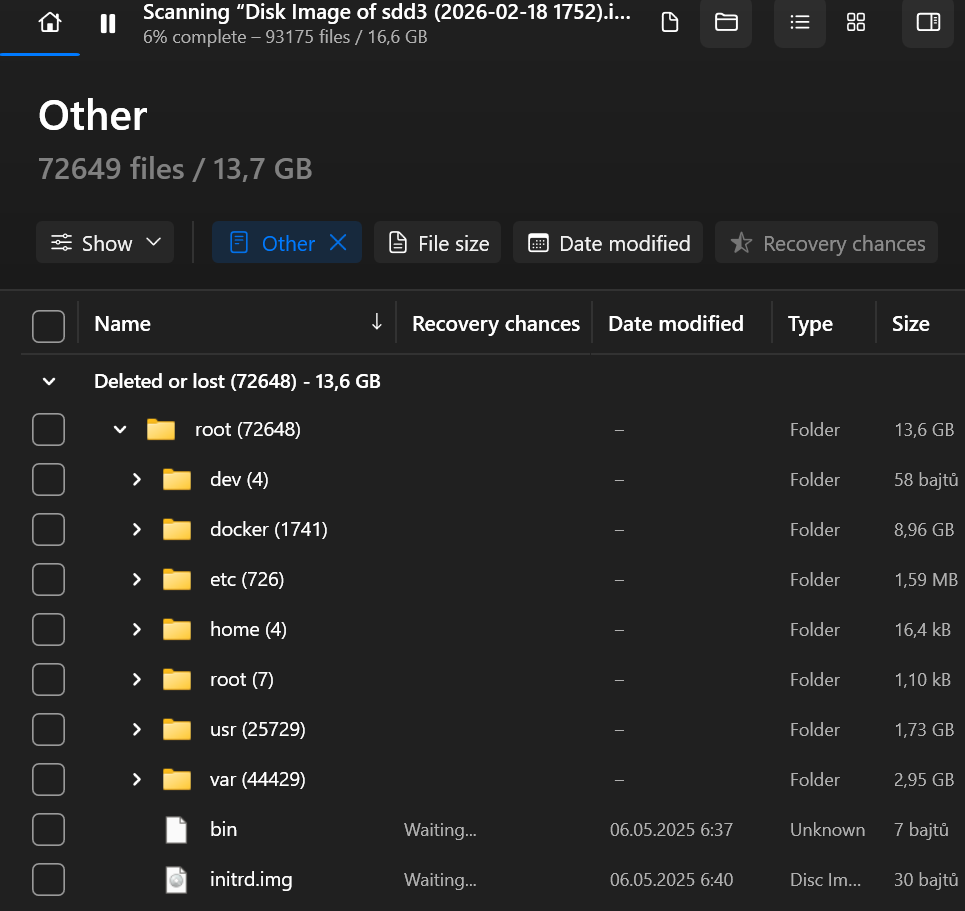Select the list view layout icon
The width and height of the screenshot is (965, 911).
click(x=799, y=23)
